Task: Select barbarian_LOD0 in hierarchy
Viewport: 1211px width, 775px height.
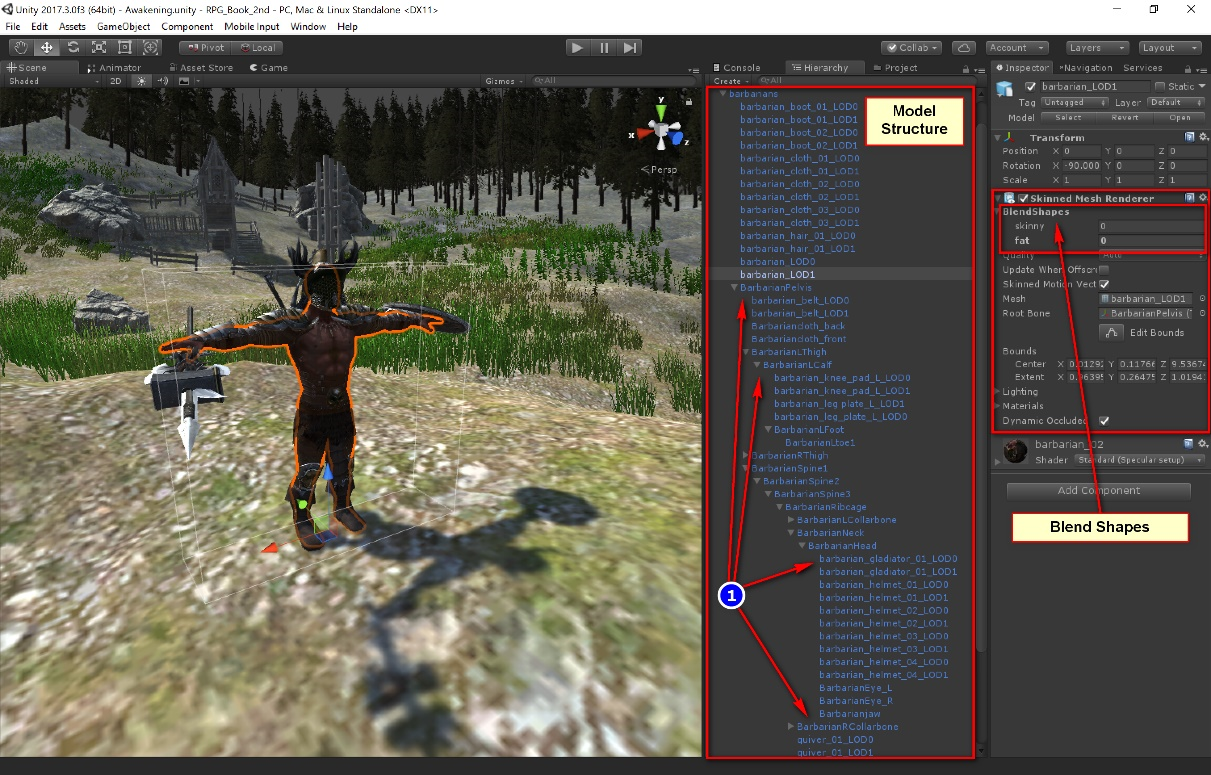Action: (x=778, y=261)
